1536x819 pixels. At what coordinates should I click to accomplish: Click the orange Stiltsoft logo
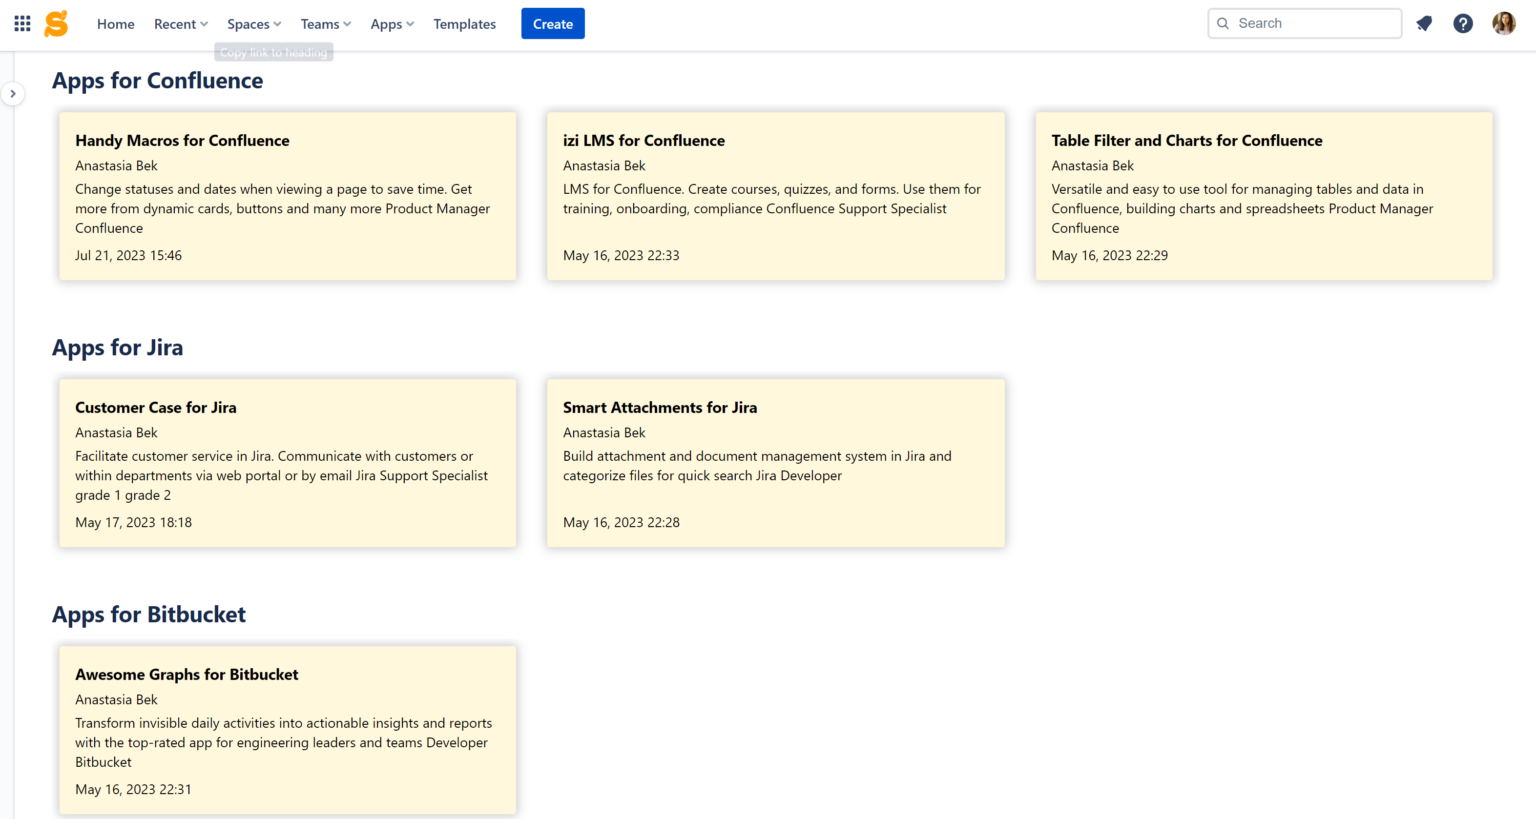[x=57, y=23]
